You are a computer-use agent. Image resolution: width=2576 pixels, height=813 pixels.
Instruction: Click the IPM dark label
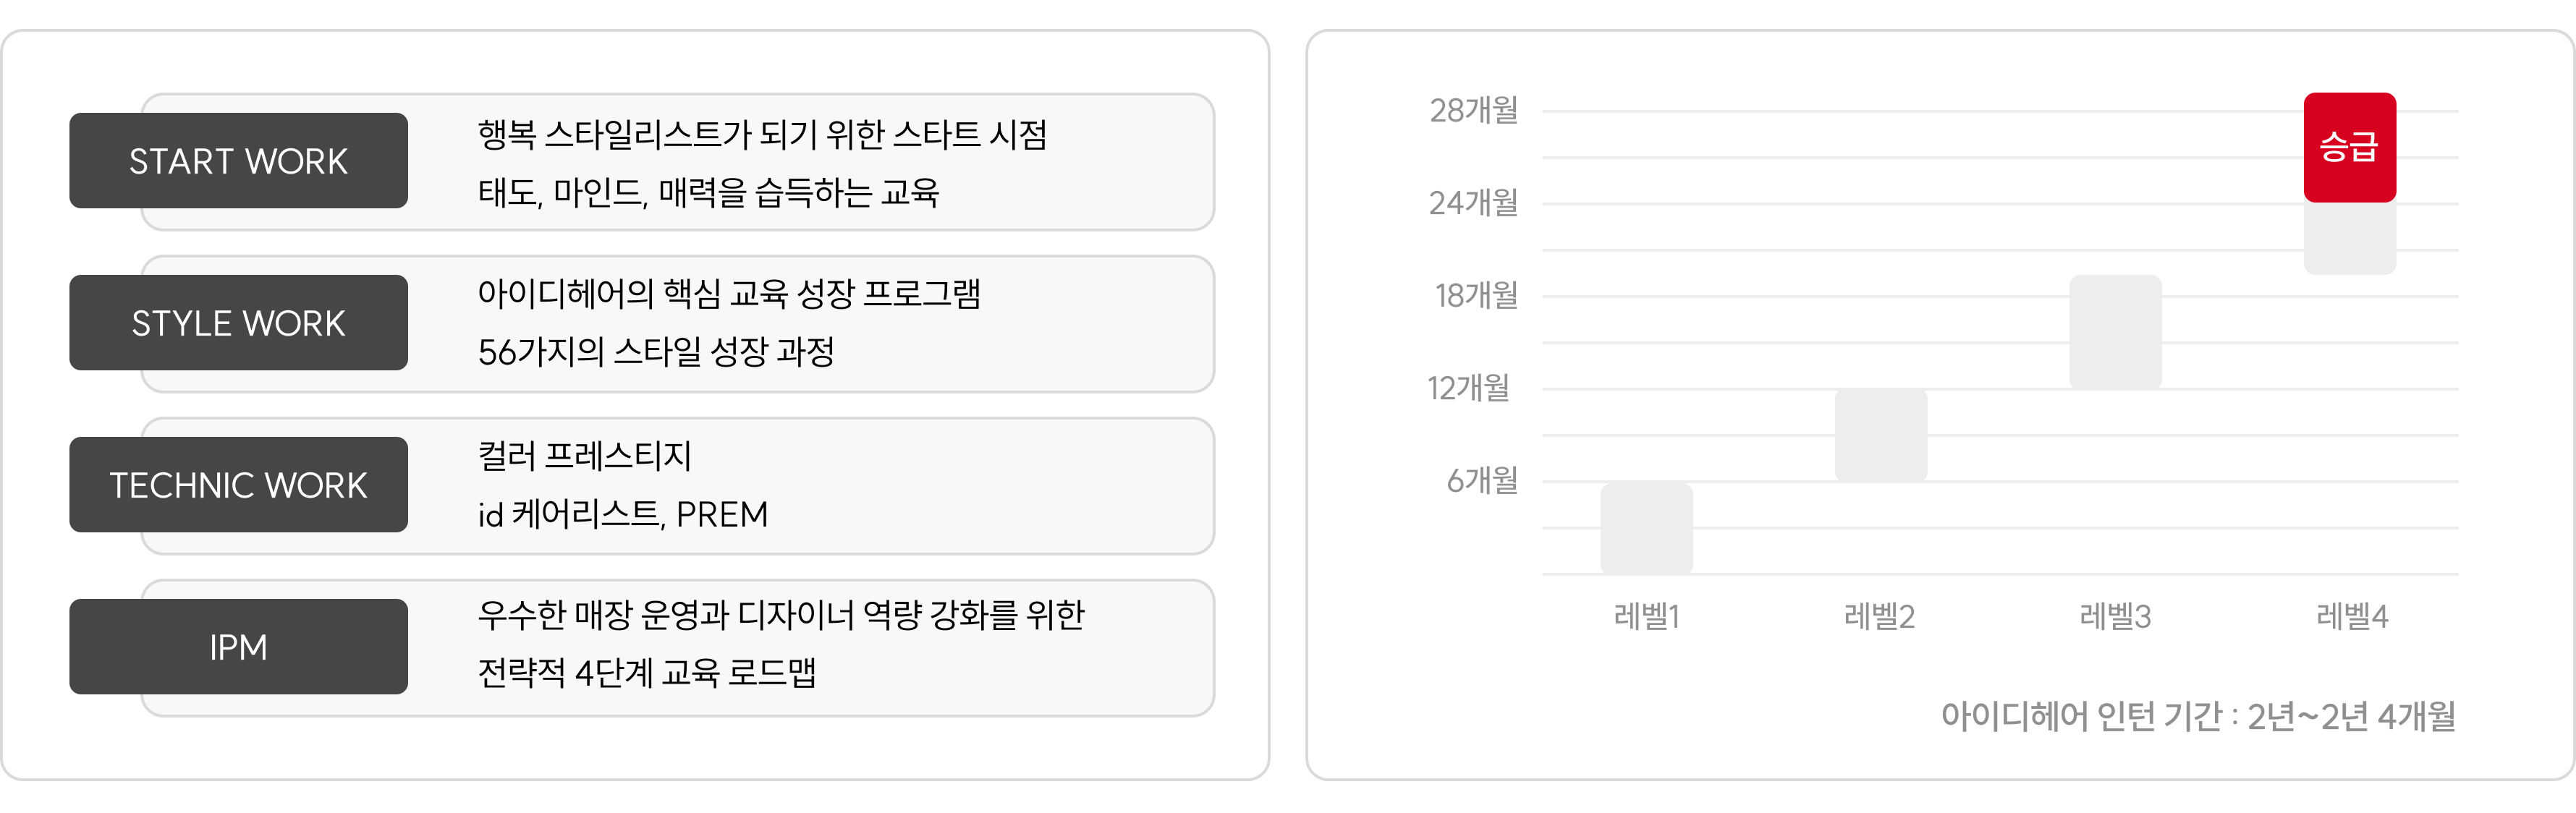tap(238, 647)
